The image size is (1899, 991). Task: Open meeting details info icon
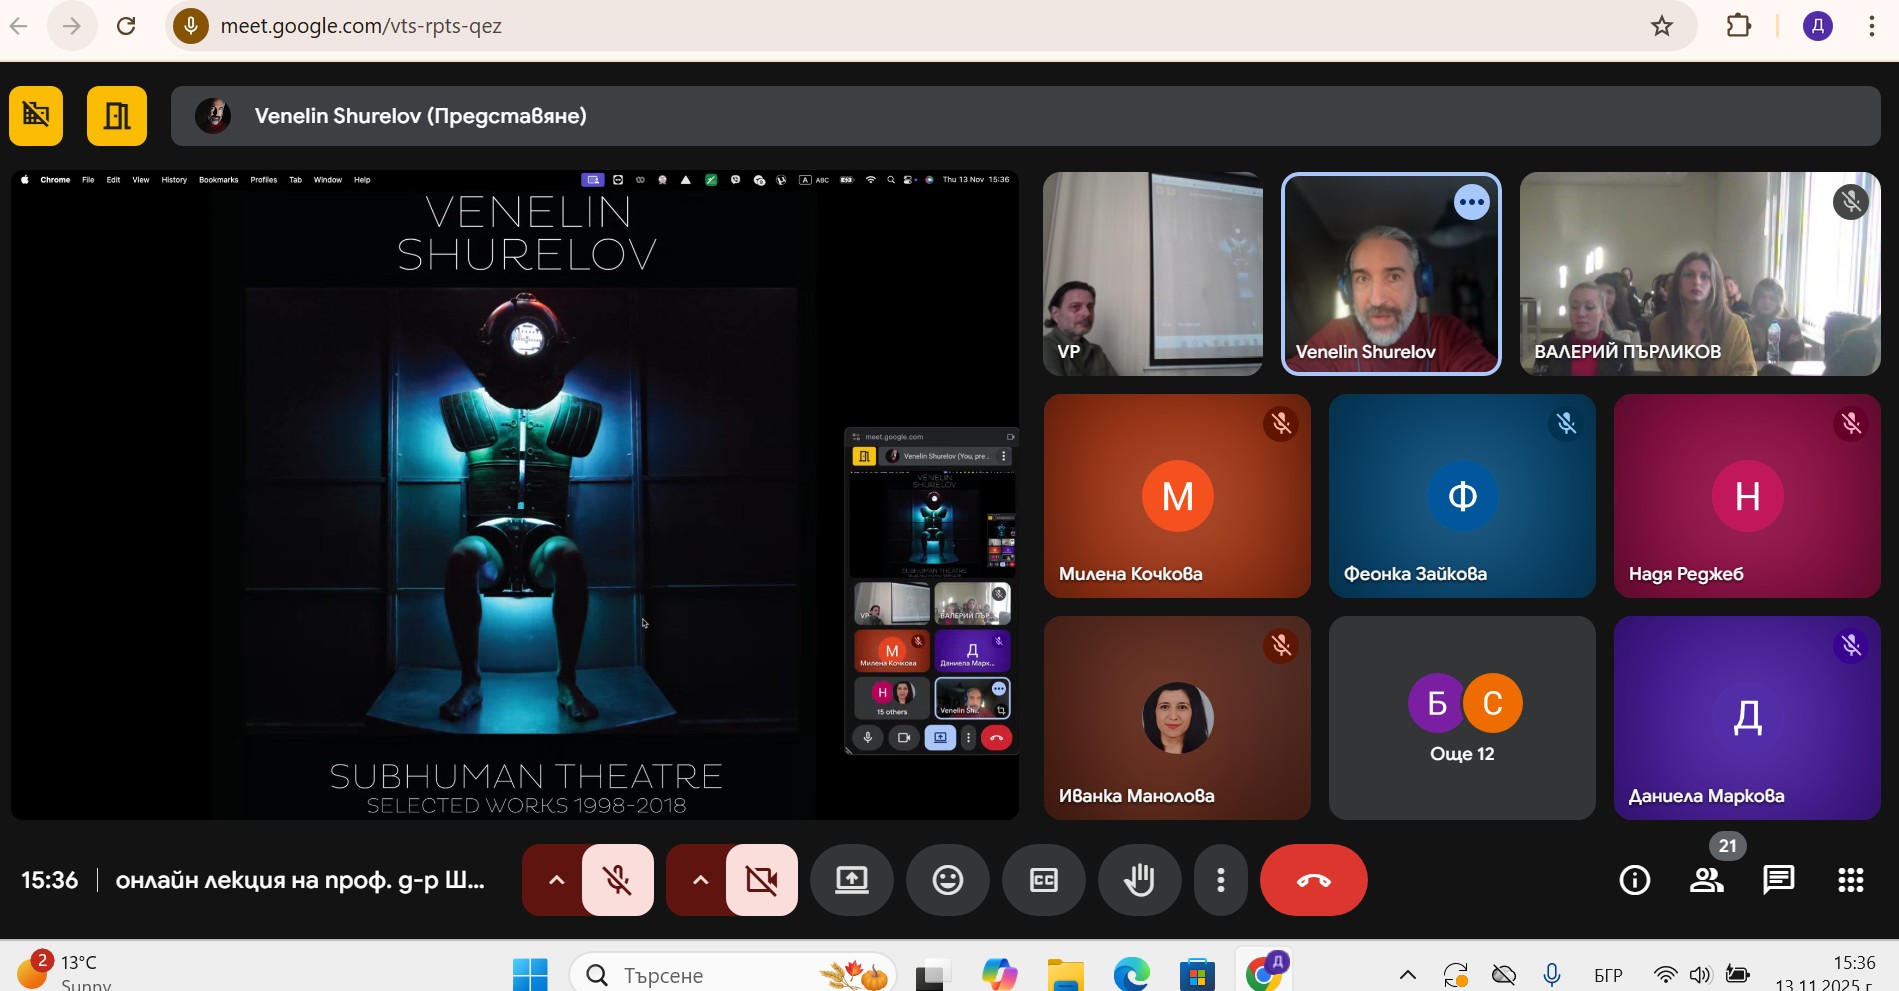click(x=1634, y=880)
